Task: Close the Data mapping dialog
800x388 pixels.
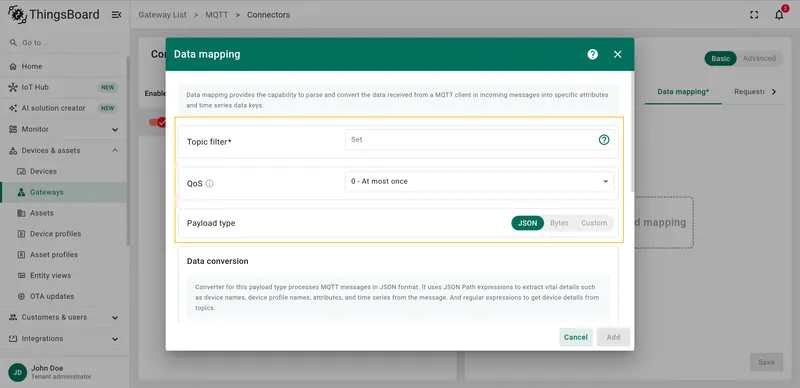Action: pos(618,54)
